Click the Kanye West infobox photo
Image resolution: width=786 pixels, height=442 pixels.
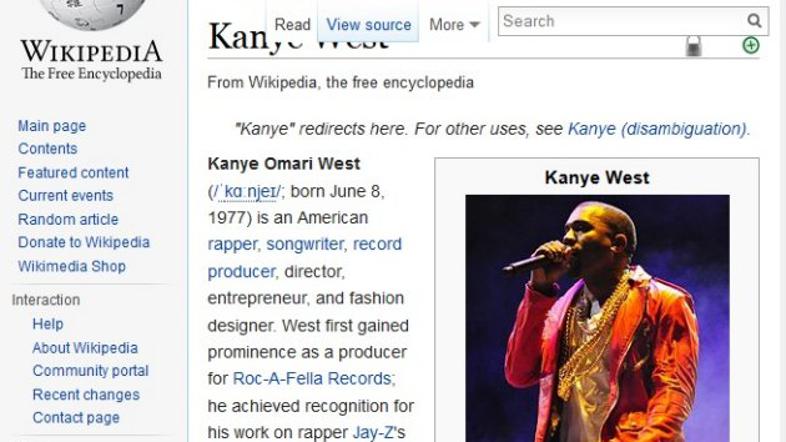(x=597, y=318)
